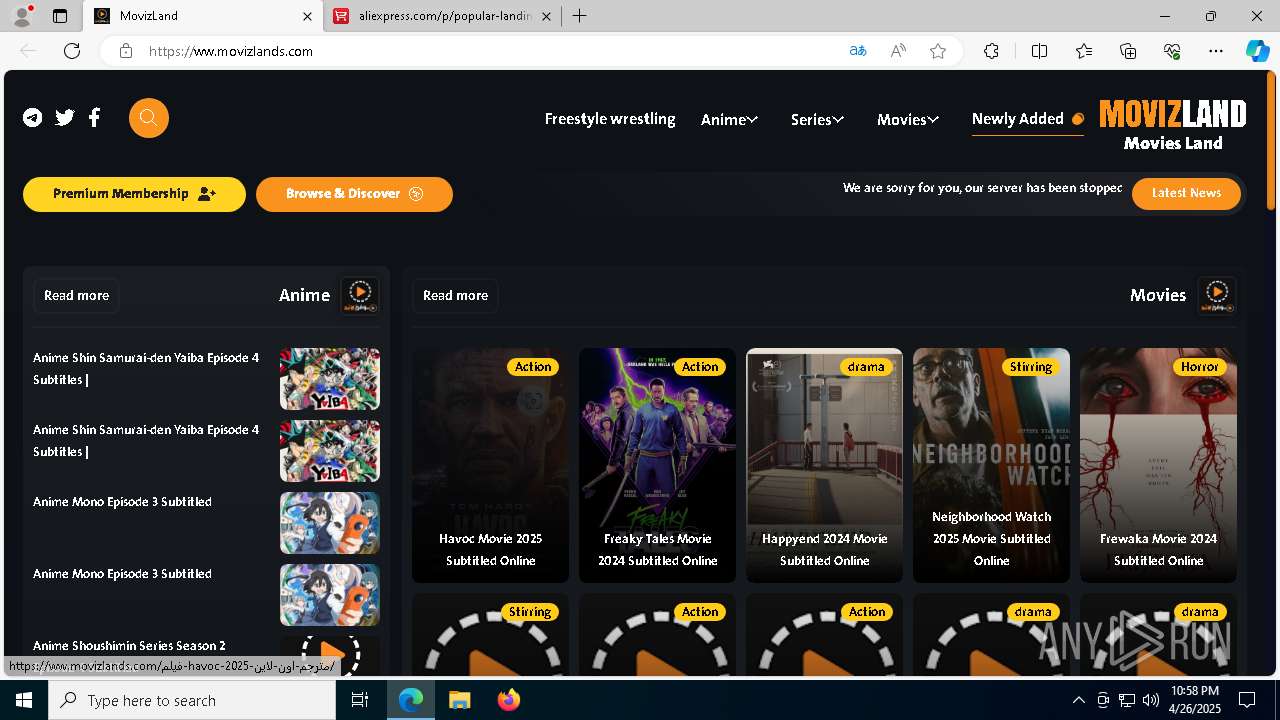
Task: Open the Read aloud icon
Action: click(x=898, y=51)
